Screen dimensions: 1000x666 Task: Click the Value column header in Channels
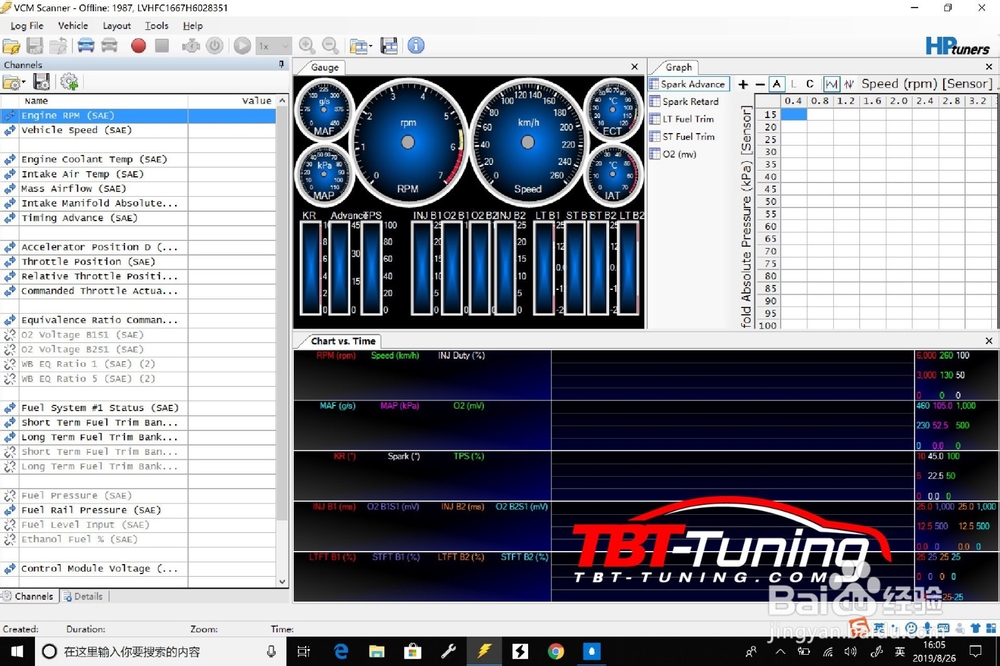232,101
